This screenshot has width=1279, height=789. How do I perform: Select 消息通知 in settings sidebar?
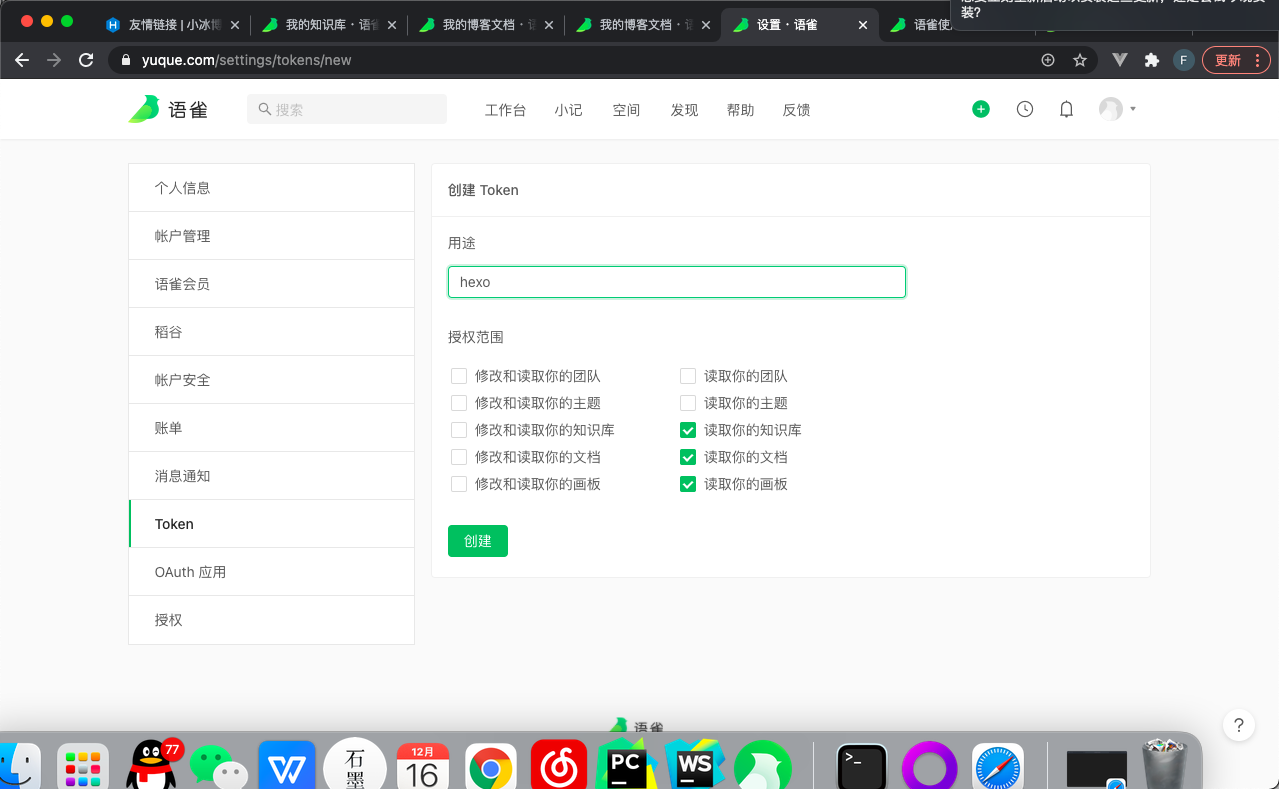click(x=271, y=476)
